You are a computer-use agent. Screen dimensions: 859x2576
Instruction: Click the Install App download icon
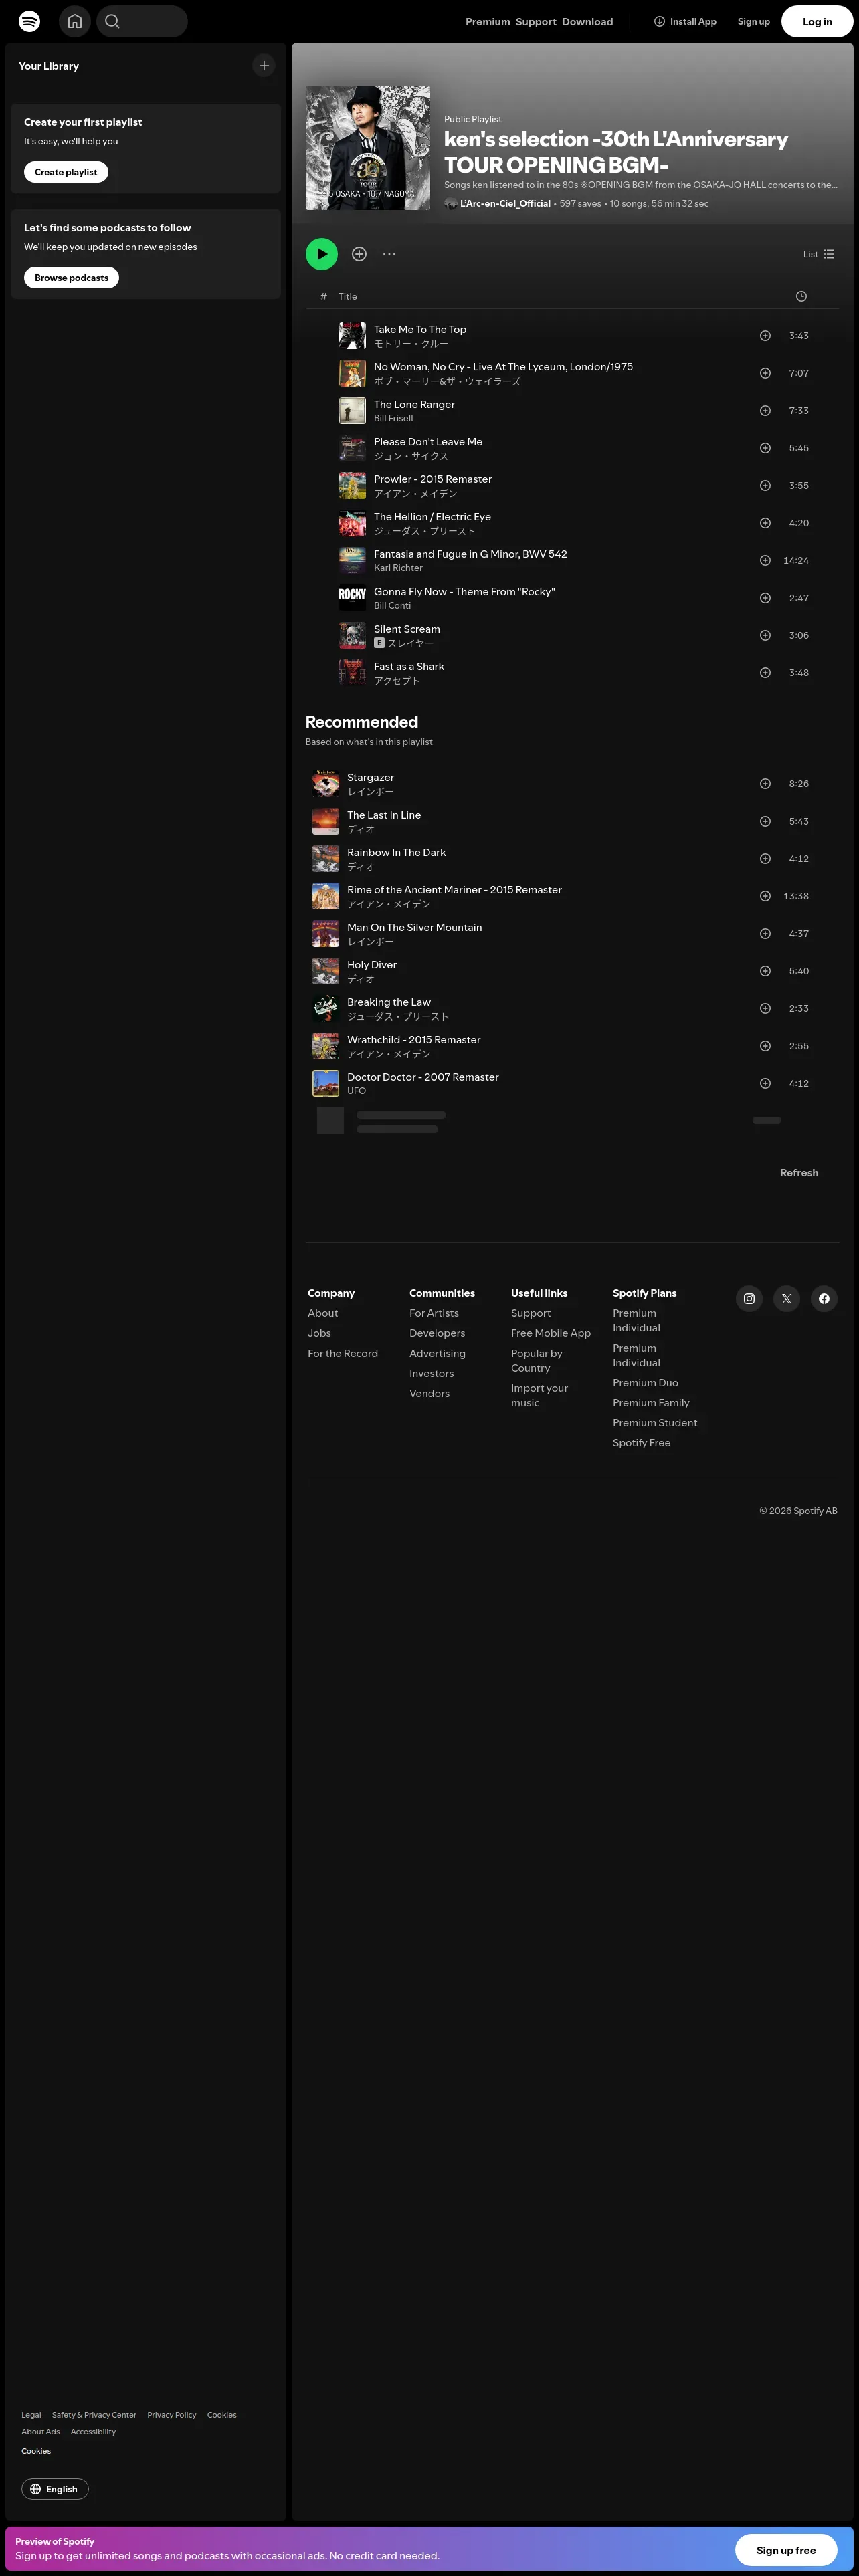coord(659,21)
